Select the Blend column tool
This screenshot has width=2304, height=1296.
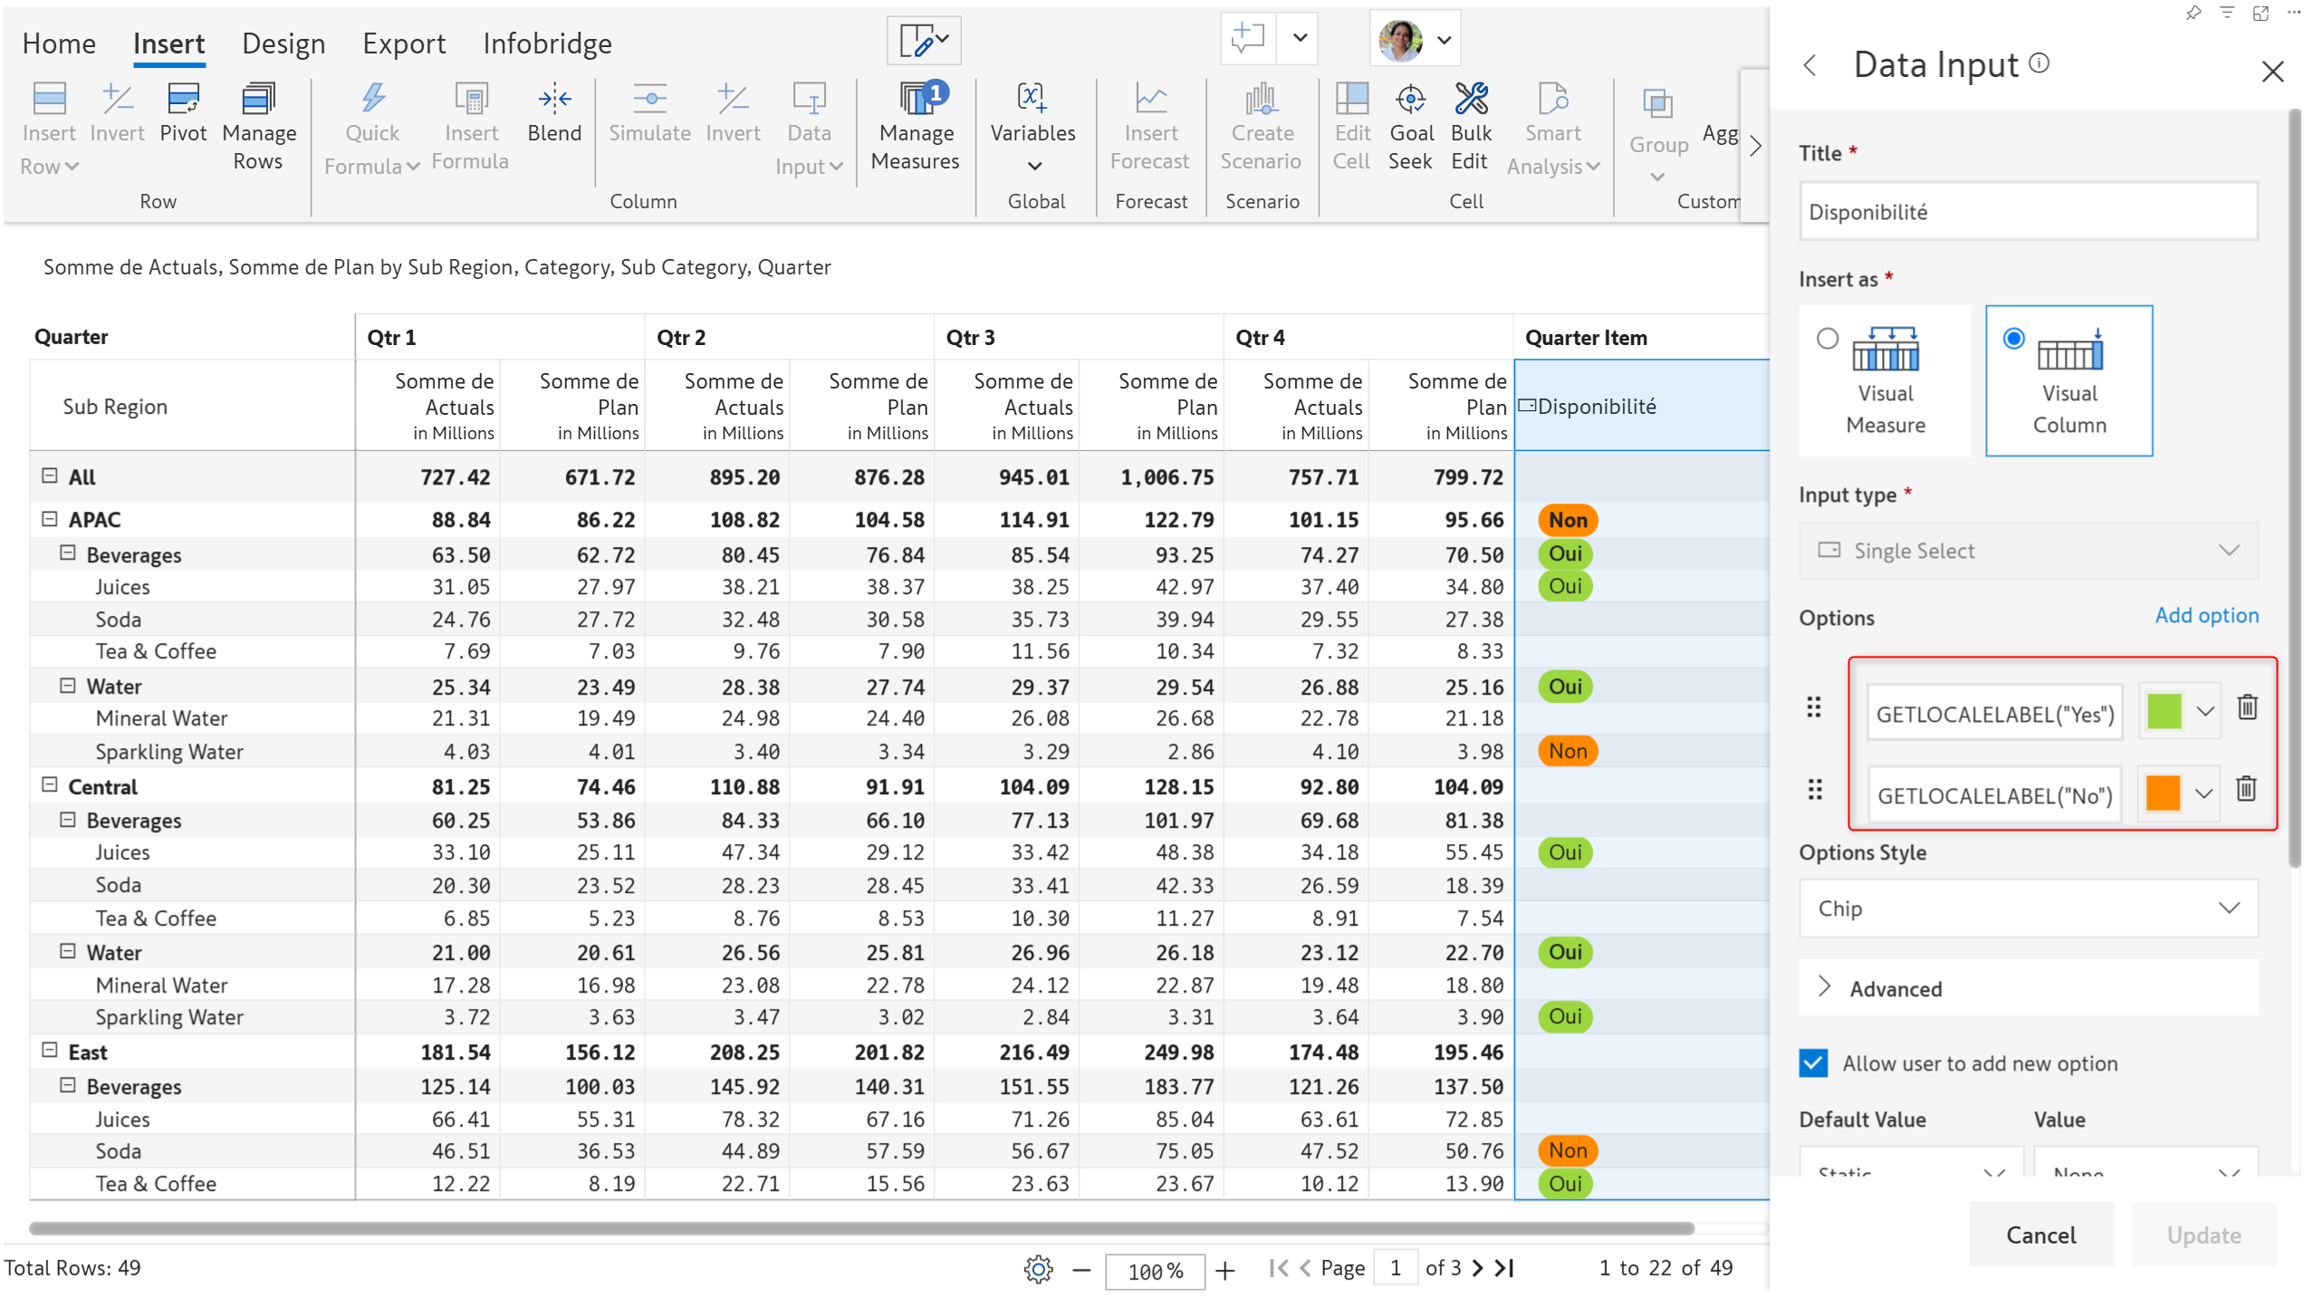pyautogui.click(x=554, y=112)
